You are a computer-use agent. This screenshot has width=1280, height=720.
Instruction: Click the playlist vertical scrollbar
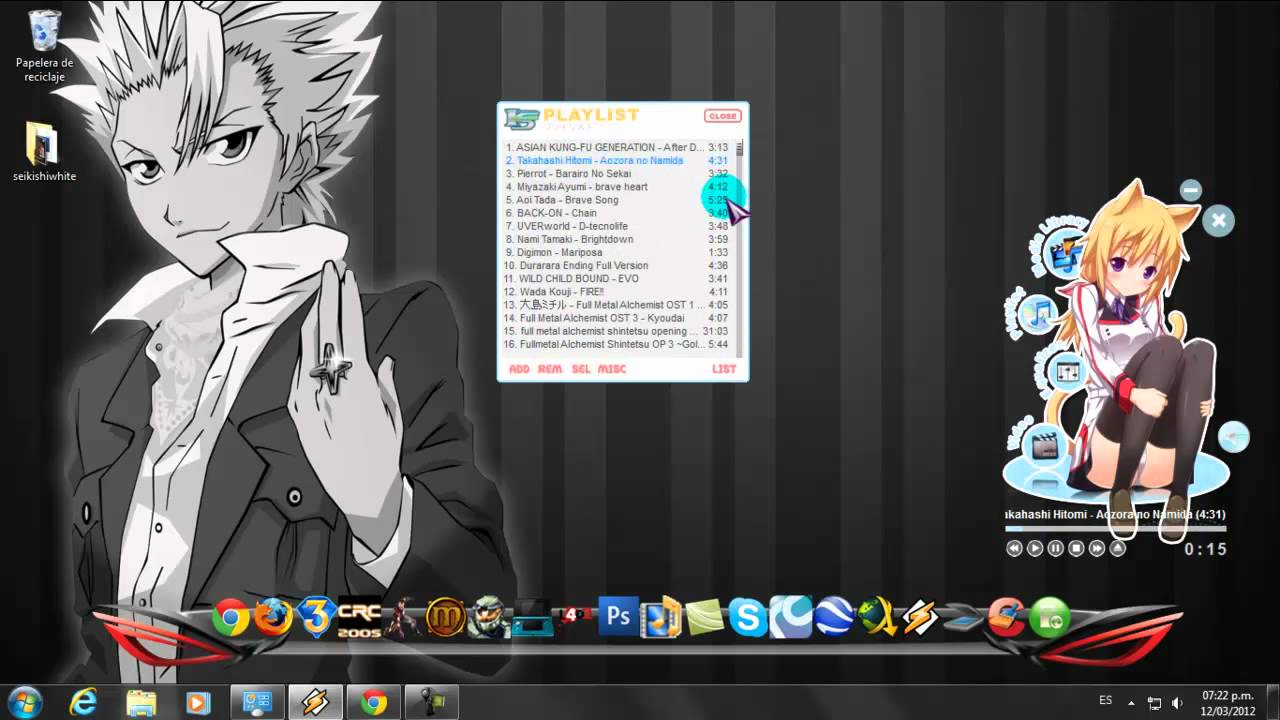740,247
